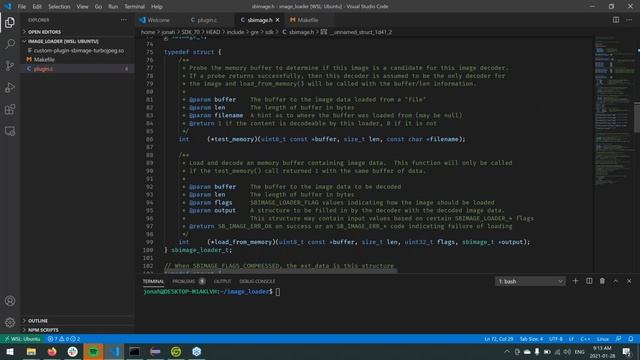Open the View menu

click(x=82, y=7)
